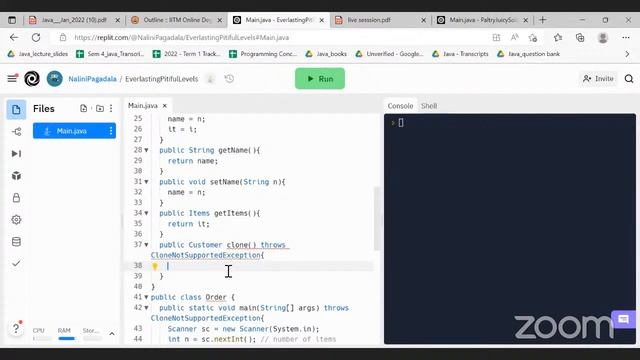The width and height of the screenshot is (640, 360).
Task: Open the Settings gear sidebar icon
Action: (x=16, y=220)
